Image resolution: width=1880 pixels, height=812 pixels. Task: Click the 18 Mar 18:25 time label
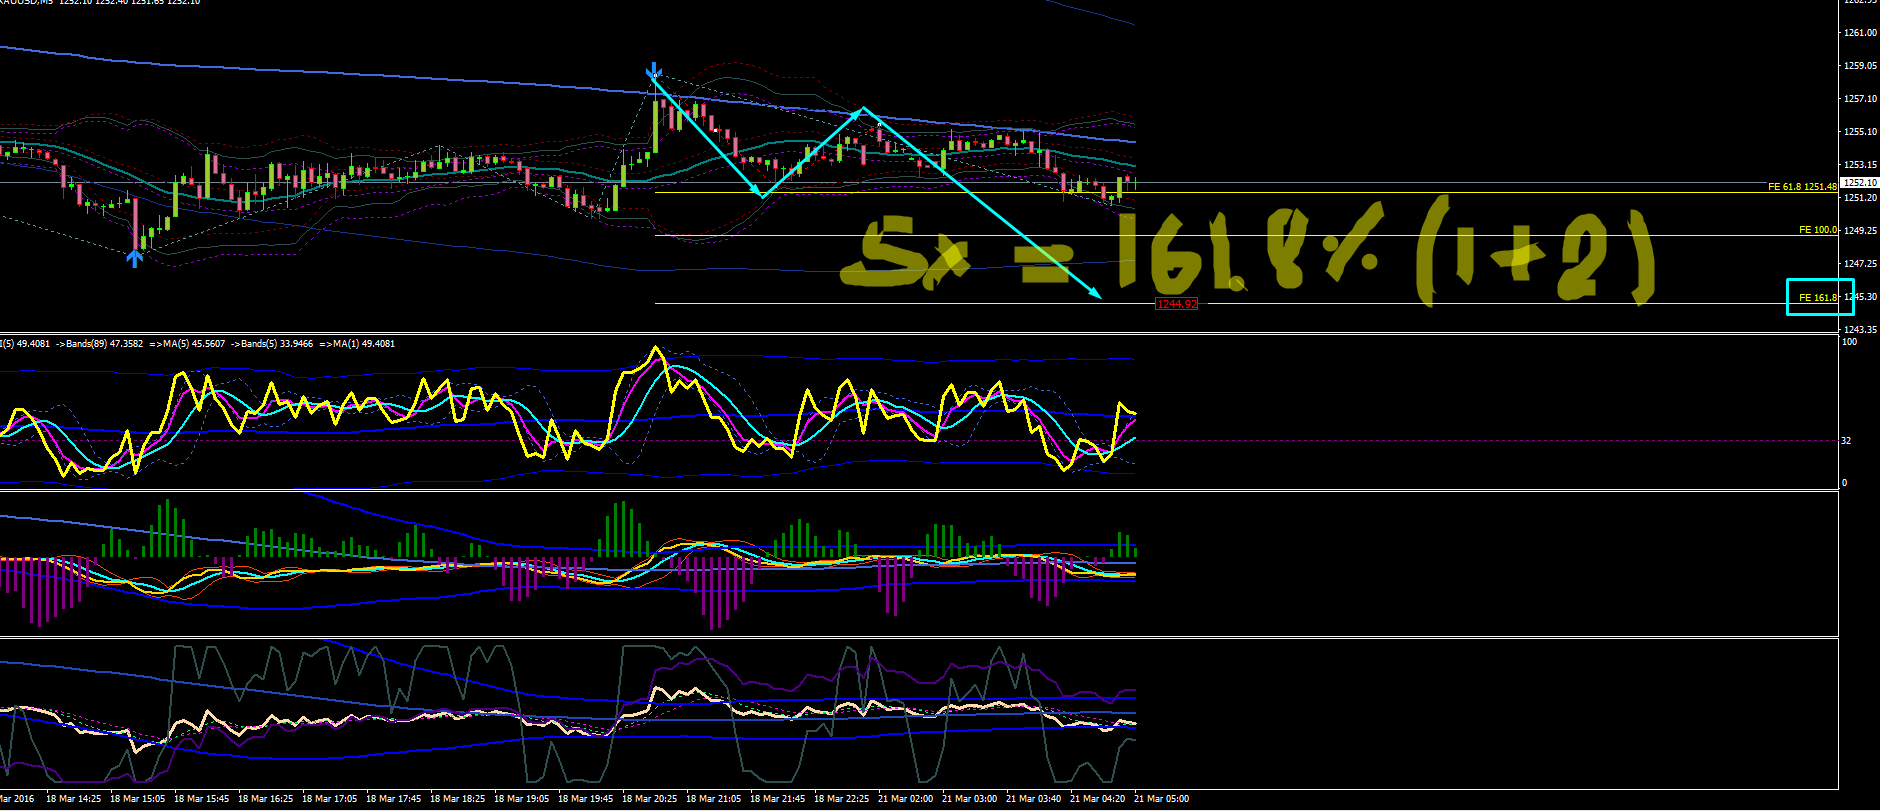click(457, 799)
